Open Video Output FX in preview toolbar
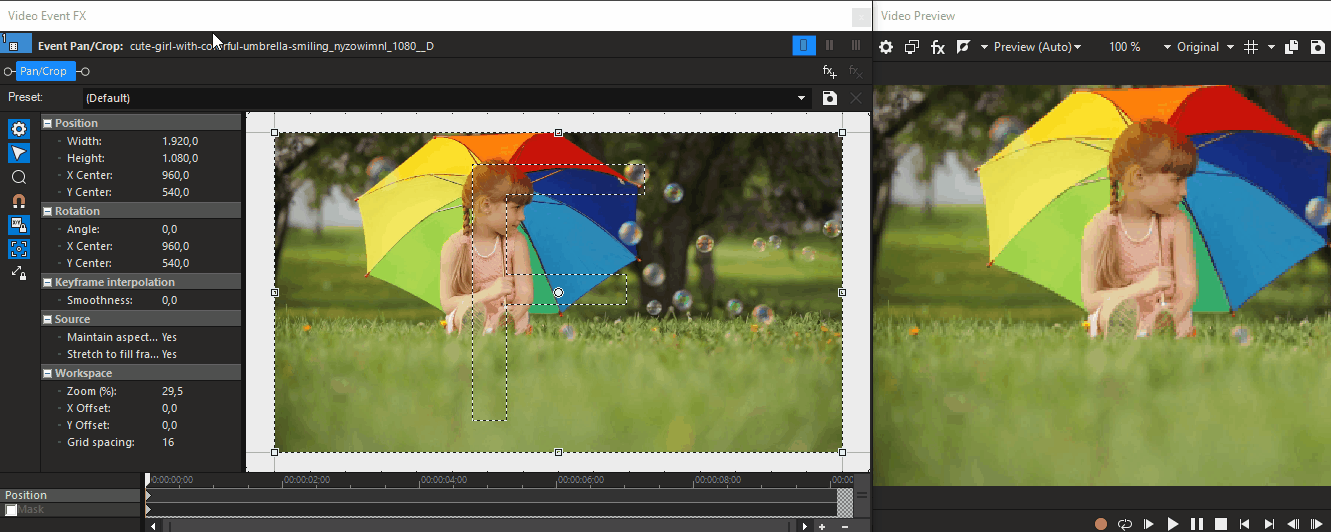 coord(937,47)
